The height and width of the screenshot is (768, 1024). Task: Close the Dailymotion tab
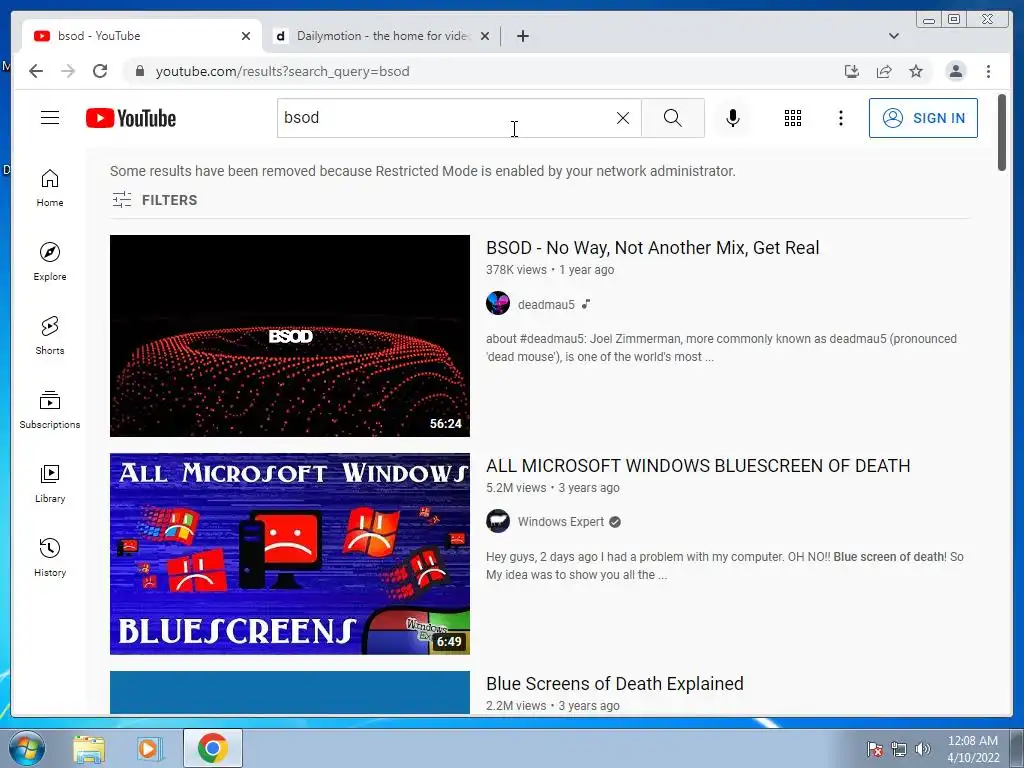485,36
